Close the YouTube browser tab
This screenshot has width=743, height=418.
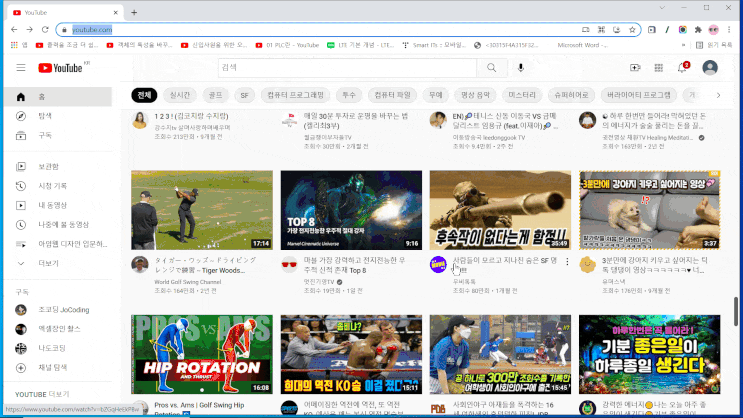point(116,13)
